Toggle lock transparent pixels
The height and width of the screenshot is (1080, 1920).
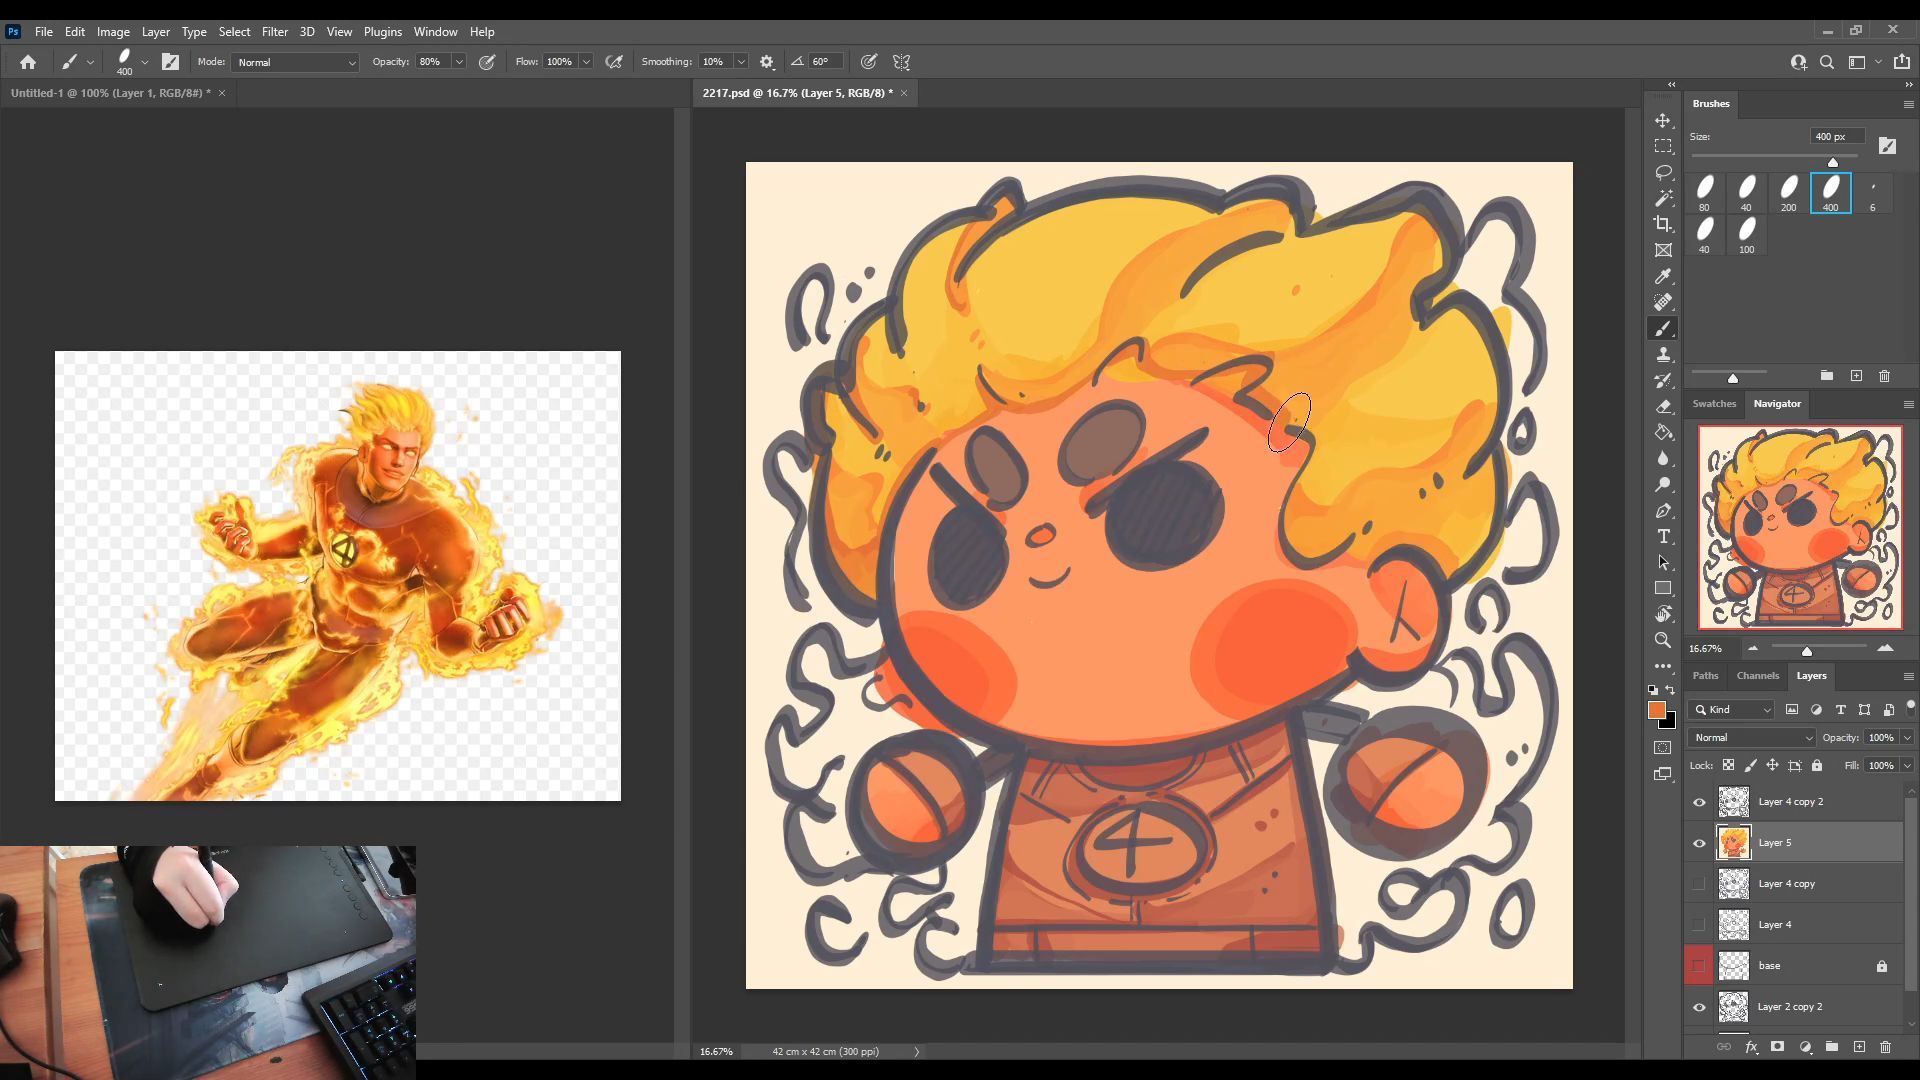pos(1728,766)
